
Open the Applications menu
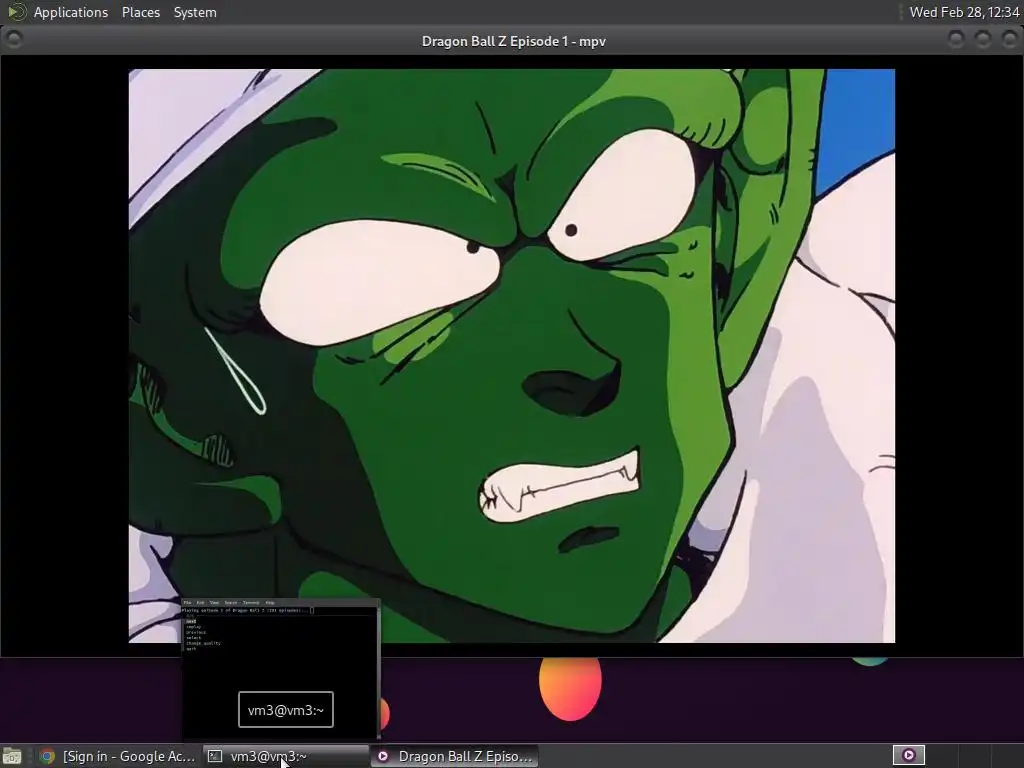[x=71, y=12]
